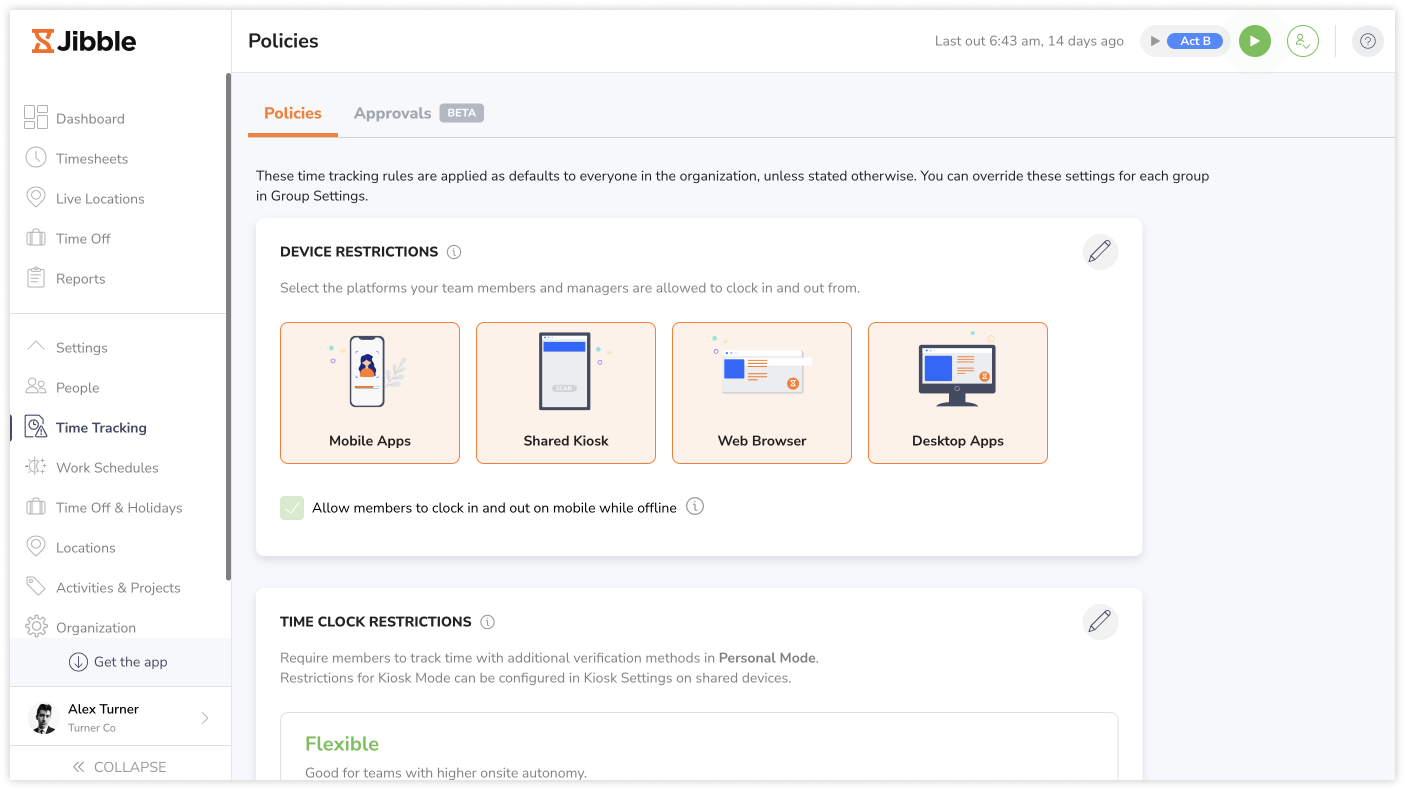Expand Alex Turner account menu

[205, 717]
